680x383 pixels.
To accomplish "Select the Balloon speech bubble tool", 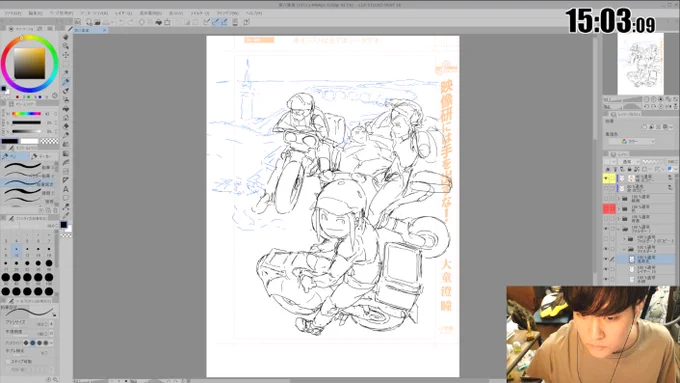I will click(x=65, y=198).
